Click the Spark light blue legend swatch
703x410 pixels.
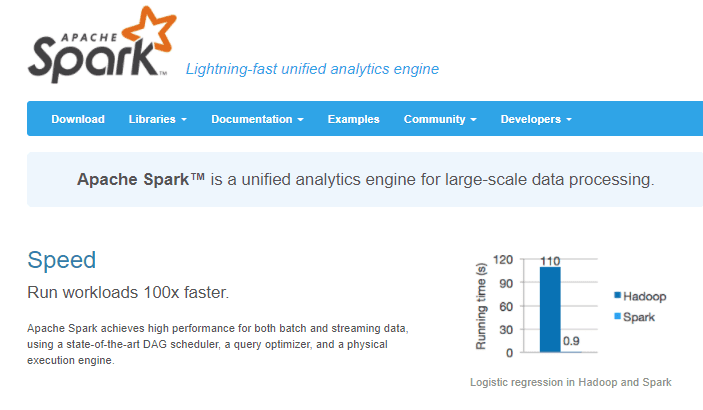pyautogui.click(x=617, y=316)
